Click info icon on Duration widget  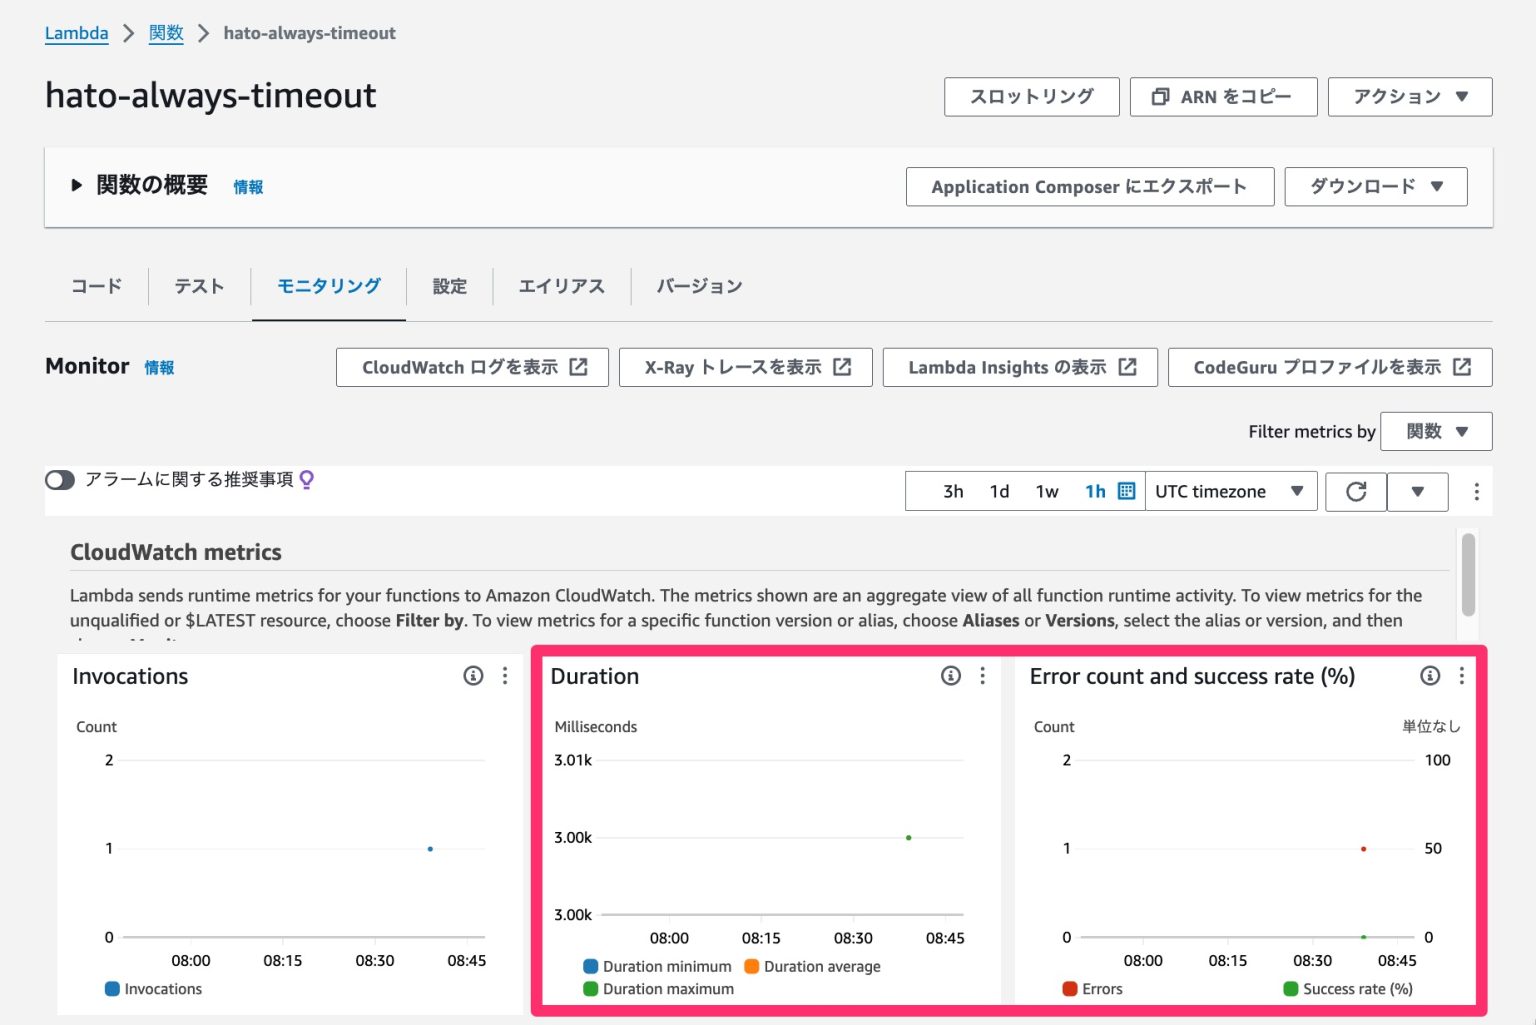click(x=951, y=676)
